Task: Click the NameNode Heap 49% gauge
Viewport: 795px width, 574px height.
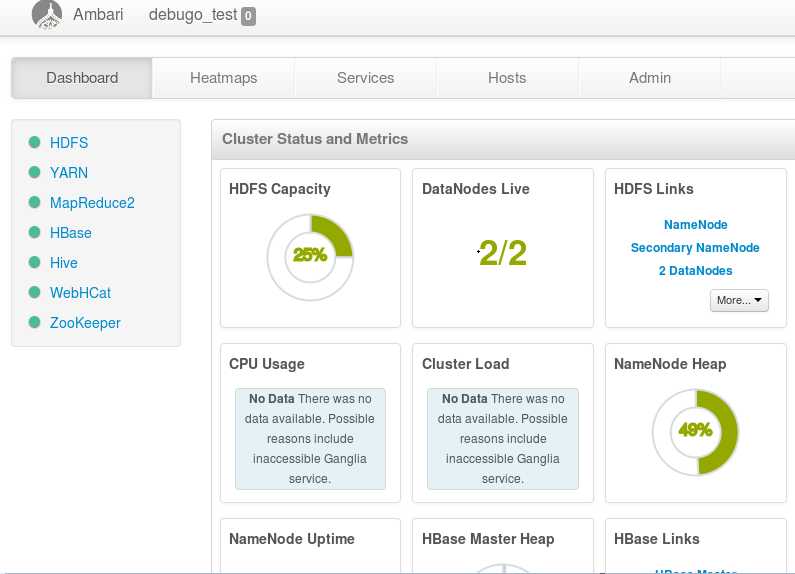Action: 695,432
